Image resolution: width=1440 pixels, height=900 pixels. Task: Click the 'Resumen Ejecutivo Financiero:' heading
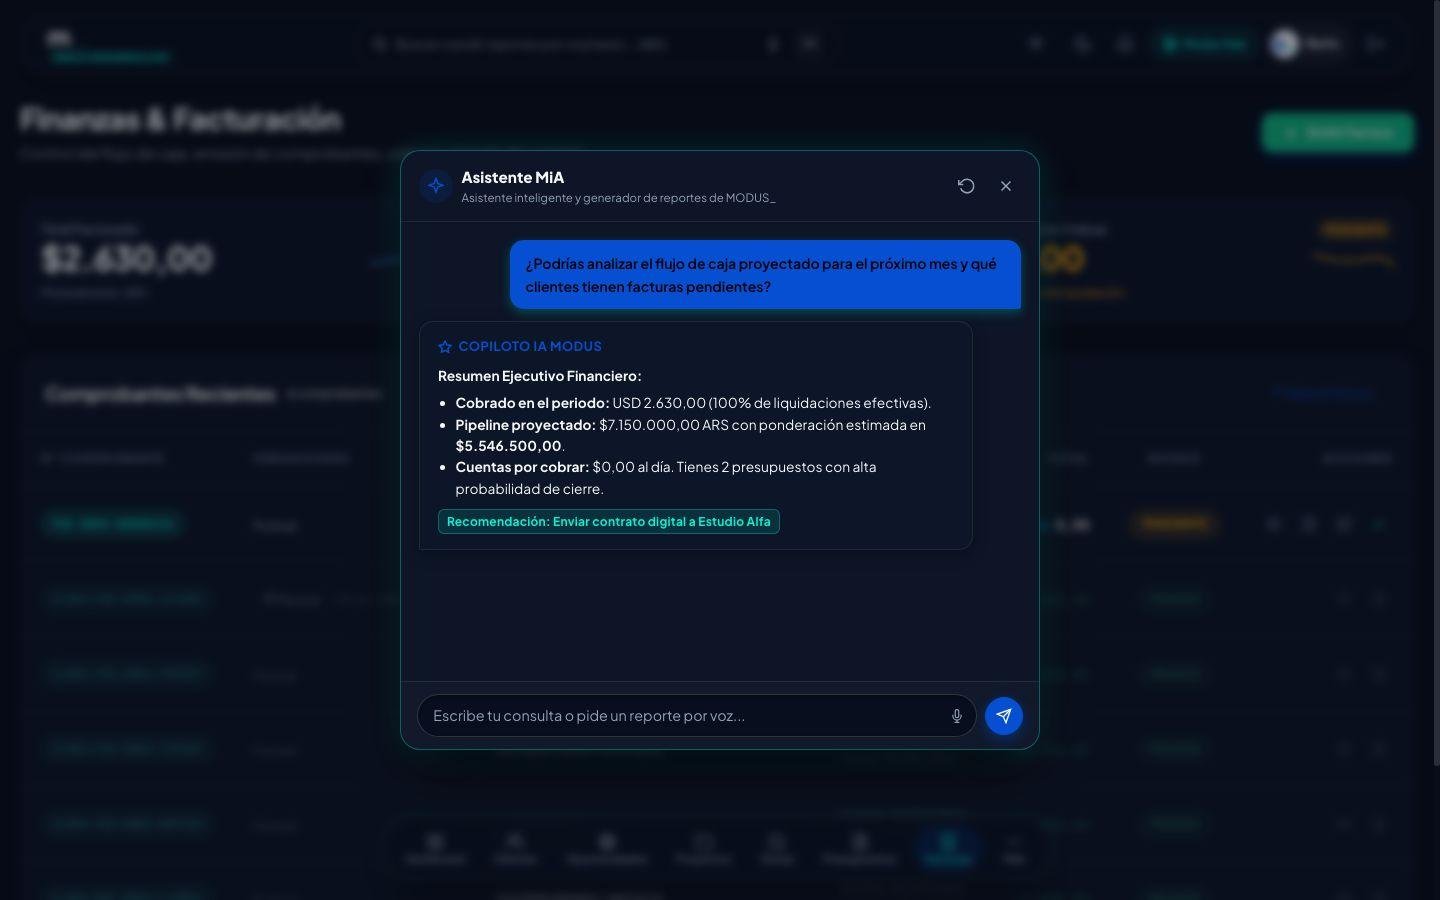coord(540,376)
